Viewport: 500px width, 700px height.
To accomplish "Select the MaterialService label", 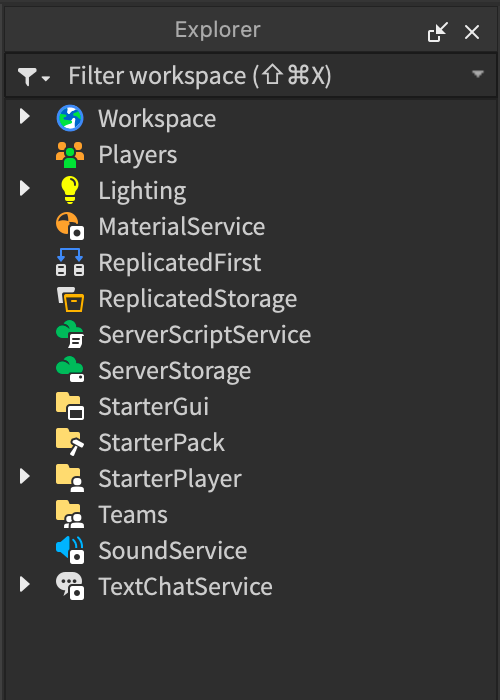I will (182, 226).
